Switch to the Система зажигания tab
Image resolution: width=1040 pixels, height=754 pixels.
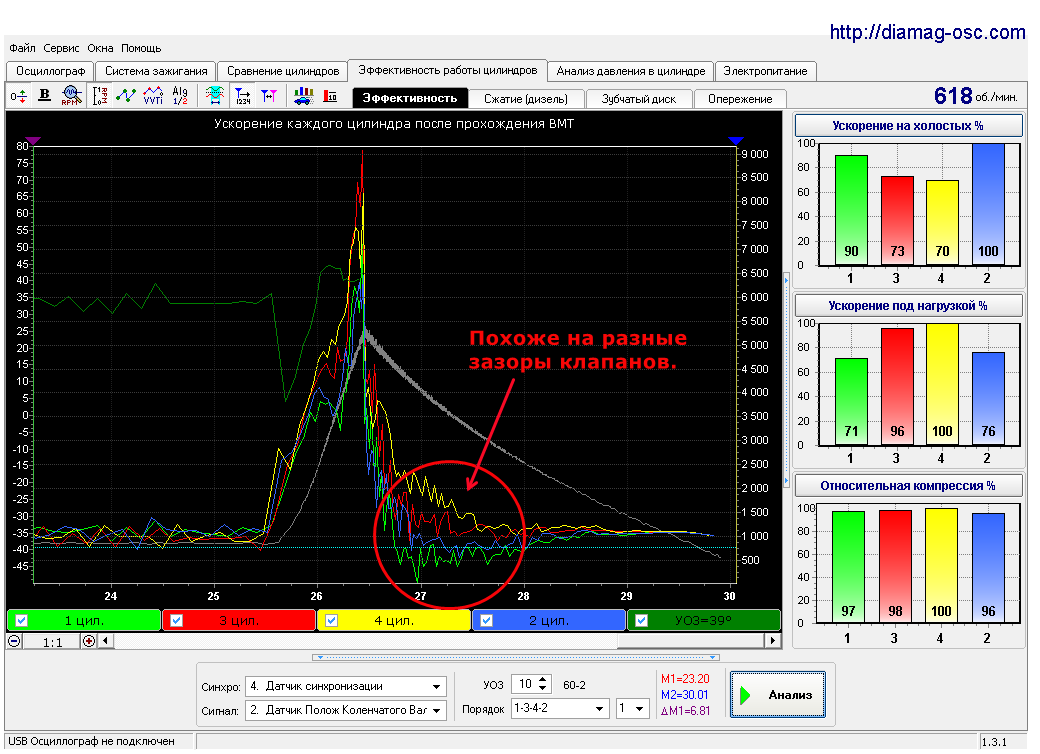(156, 71)
